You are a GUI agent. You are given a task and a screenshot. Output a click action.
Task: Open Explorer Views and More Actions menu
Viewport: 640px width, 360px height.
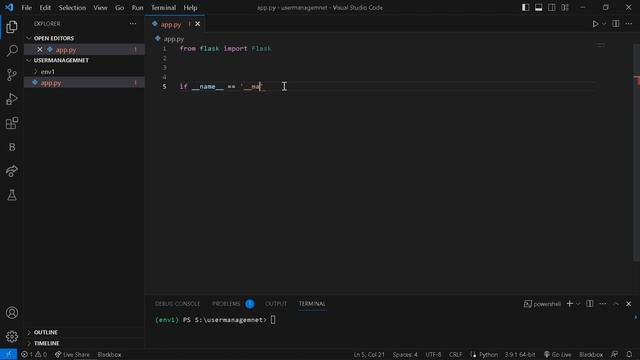[133, 24]
